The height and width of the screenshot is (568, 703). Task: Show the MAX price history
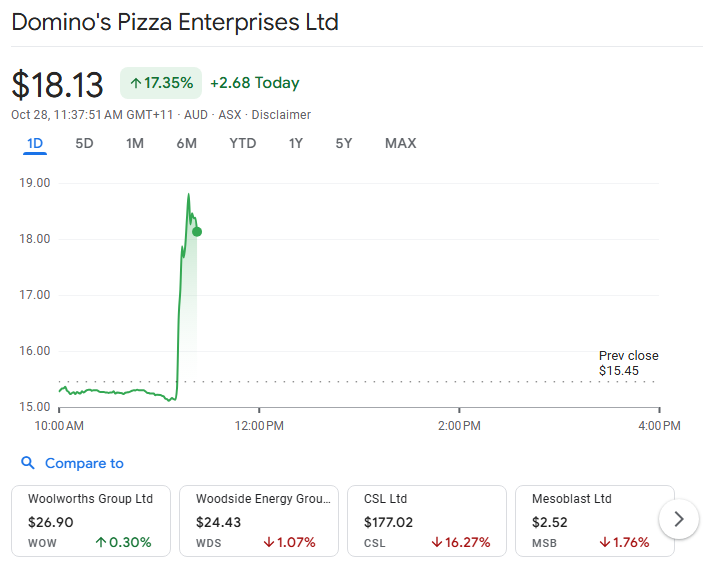click(x=400, y=143)
